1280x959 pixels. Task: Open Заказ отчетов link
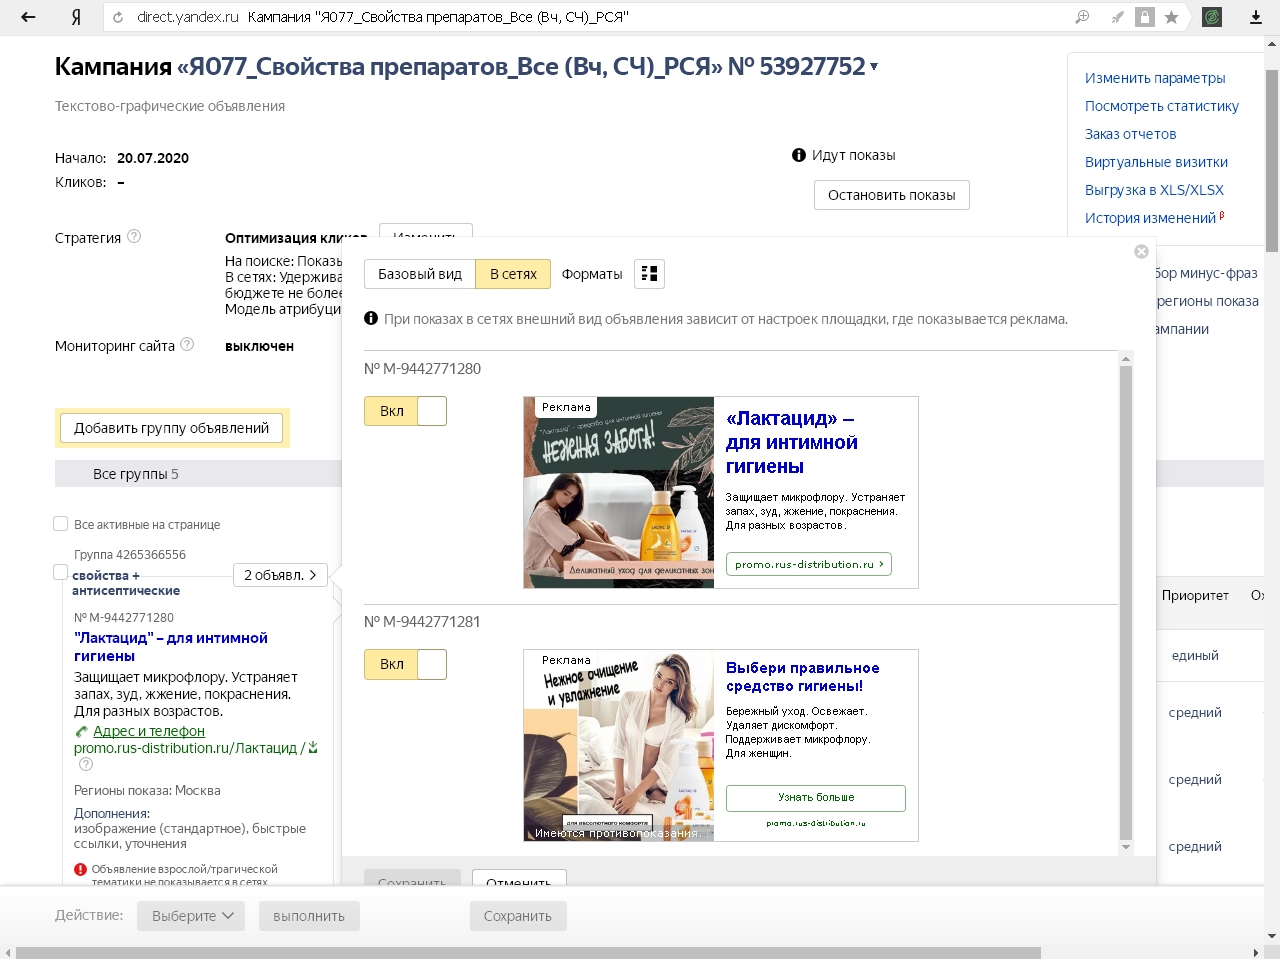tap(1131, 134)
